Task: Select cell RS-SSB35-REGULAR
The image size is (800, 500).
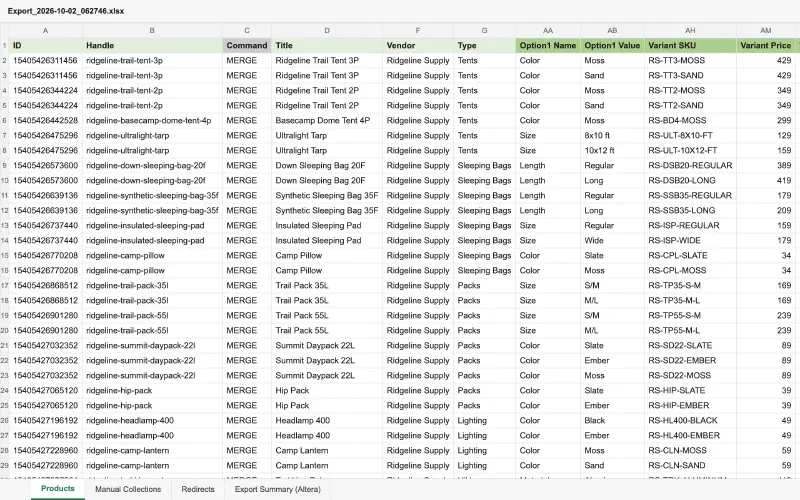Action: click(690, 195)
